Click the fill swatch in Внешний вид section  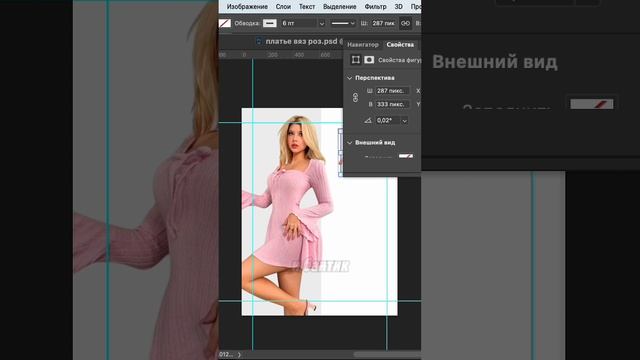[x=406, y=156]
